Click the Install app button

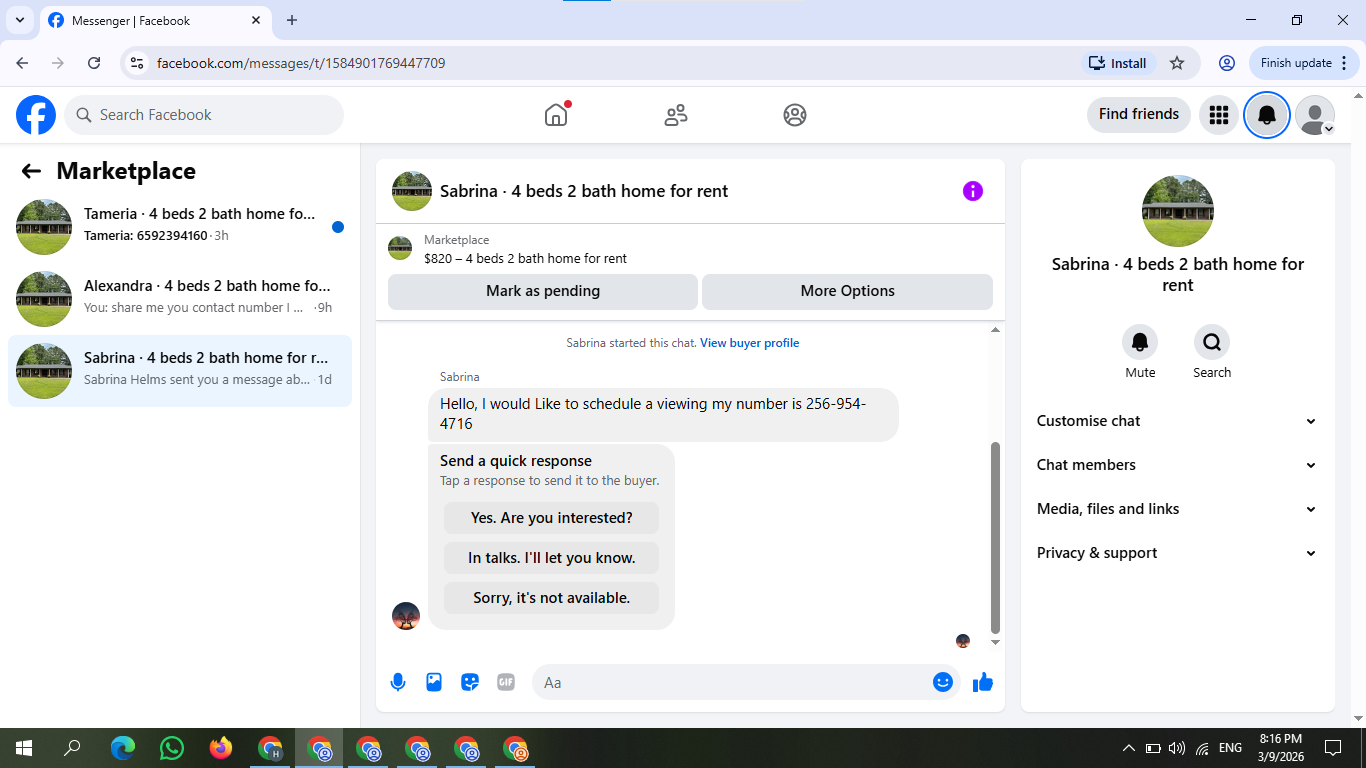point(1118,63)
